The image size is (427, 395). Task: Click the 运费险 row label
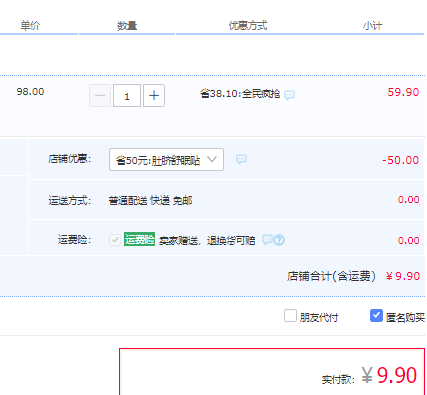(x=74, y=240)
